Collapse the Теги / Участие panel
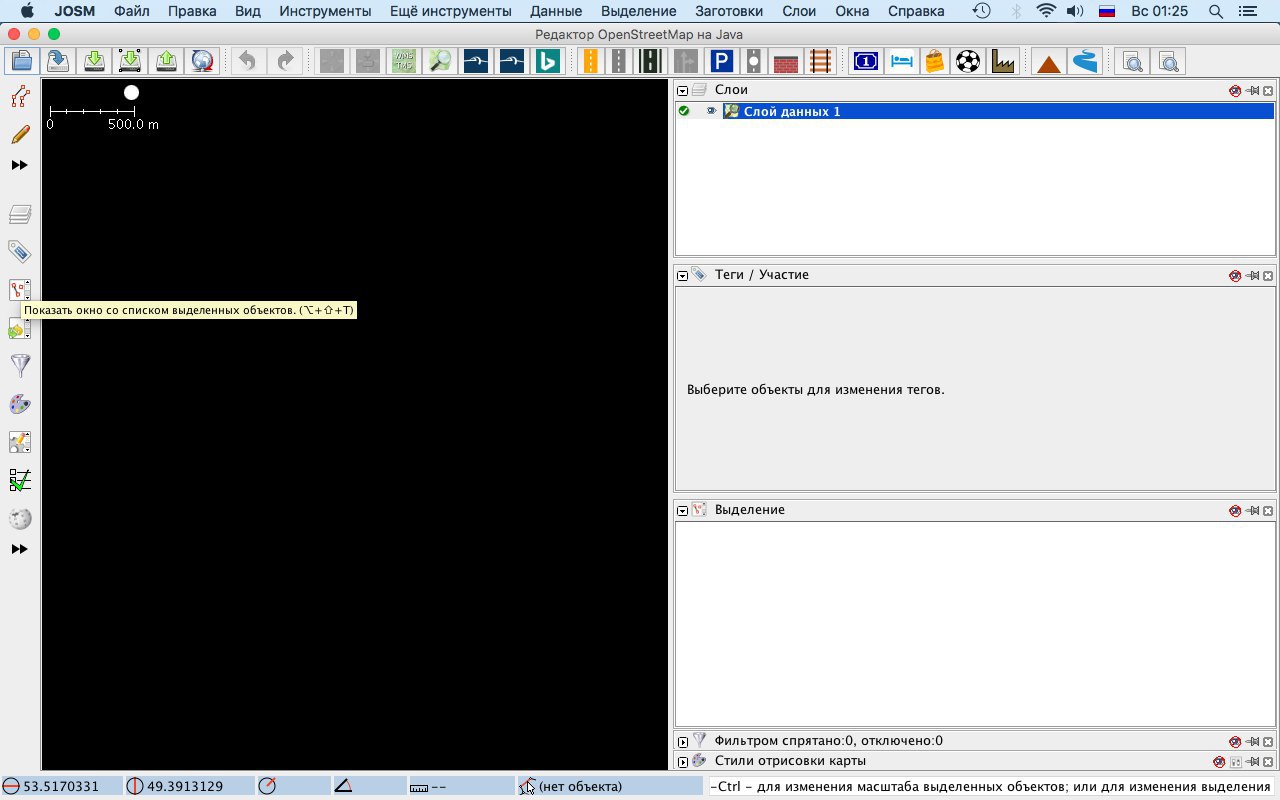 coord(683,275)
